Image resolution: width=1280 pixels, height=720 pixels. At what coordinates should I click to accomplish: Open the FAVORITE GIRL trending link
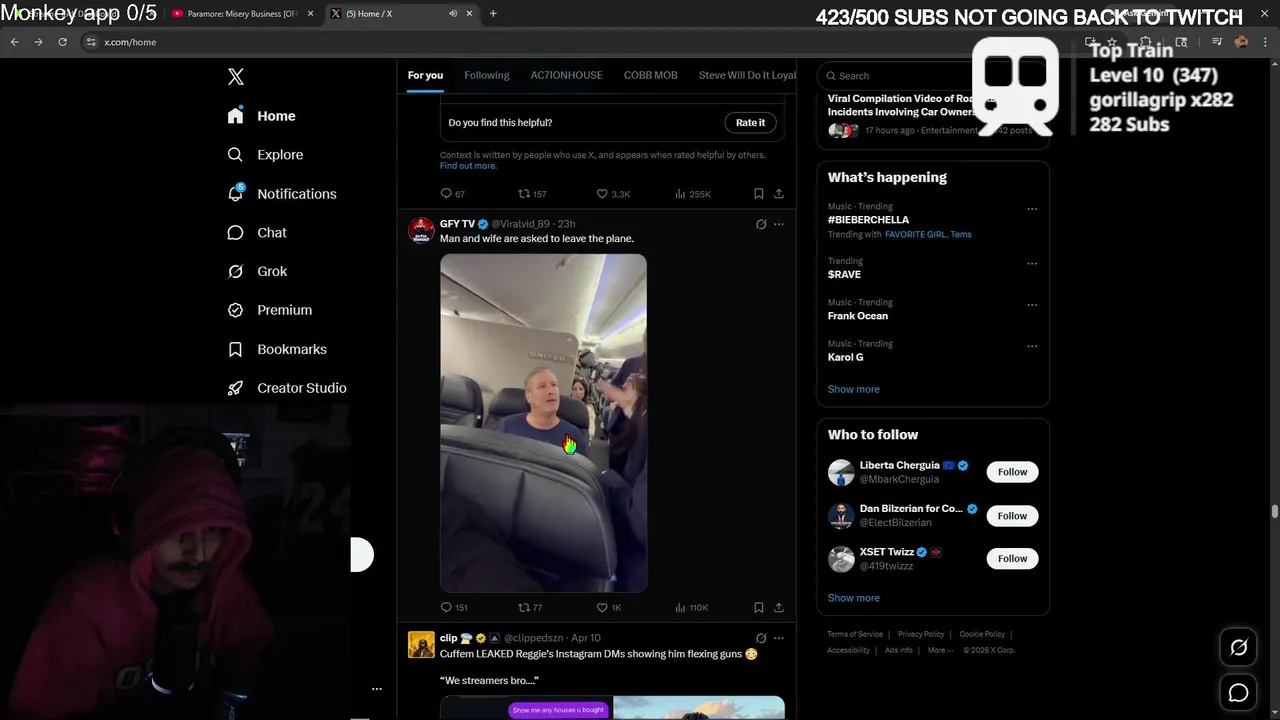914,234
